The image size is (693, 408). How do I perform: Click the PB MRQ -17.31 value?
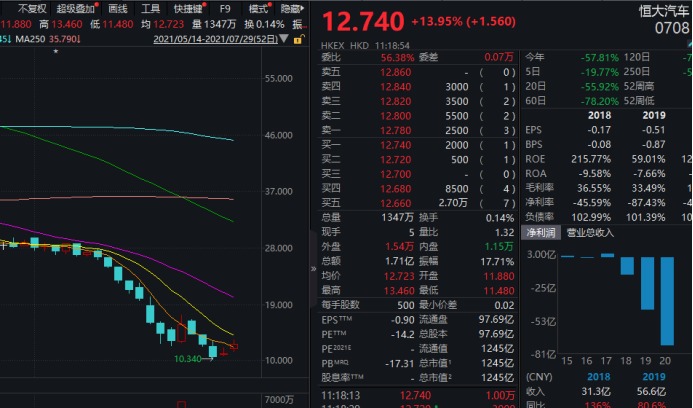(x=400, y=364)
